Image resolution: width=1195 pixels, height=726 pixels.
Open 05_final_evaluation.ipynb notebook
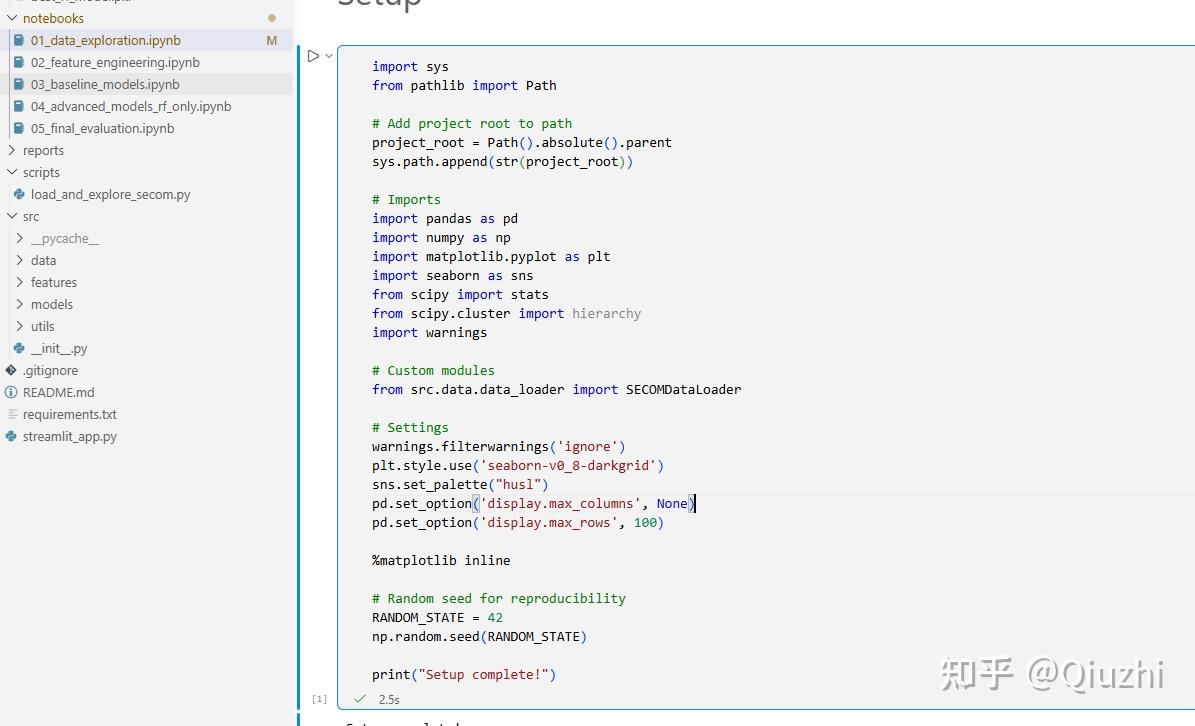pyautogui.click(x=102, y=129)
